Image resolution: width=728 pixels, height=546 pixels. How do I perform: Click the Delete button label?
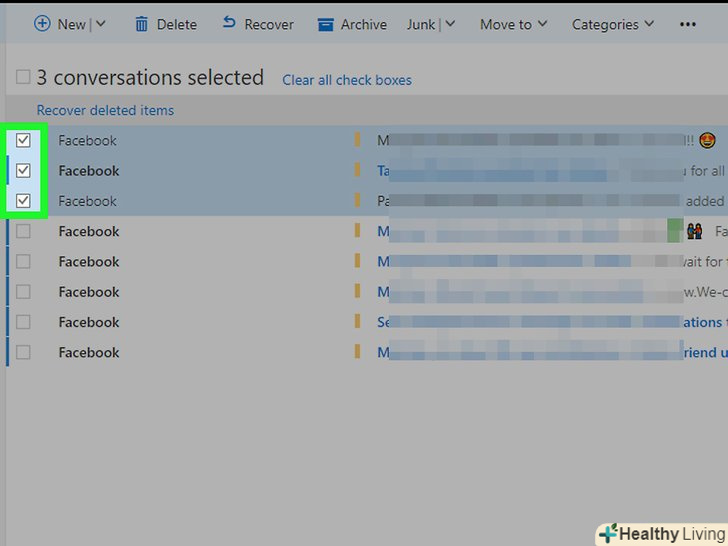[176, 24]
